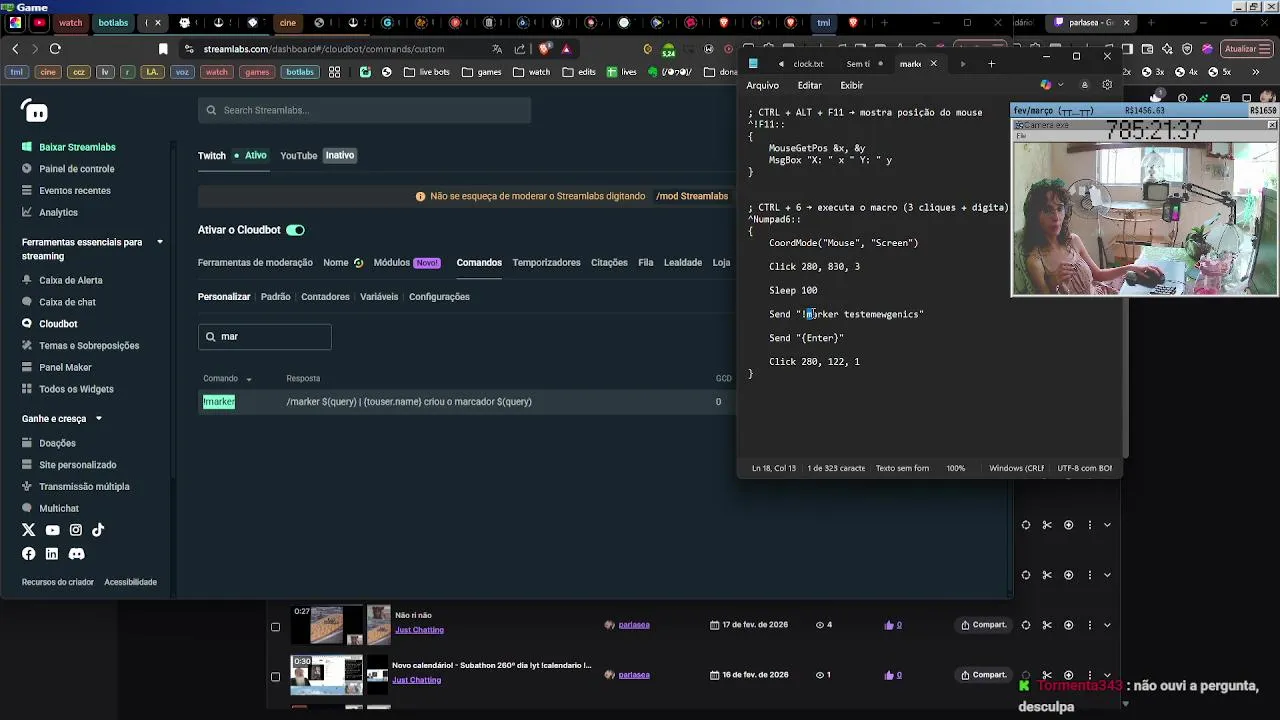Image resolution: width=1280 pixels, height=720 pixels.
Task: Click the Streamlabs logo in the sidebar
Action: (x=35, y=111)
